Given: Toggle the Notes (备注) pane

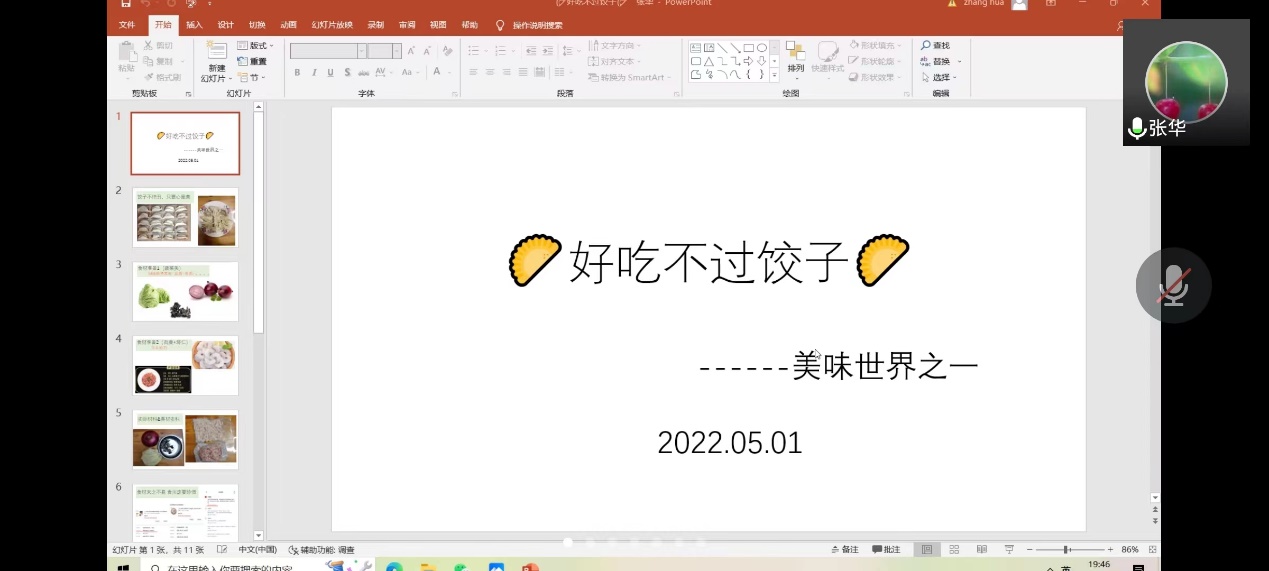Looking at the screenshot, I should click(845, 550).
